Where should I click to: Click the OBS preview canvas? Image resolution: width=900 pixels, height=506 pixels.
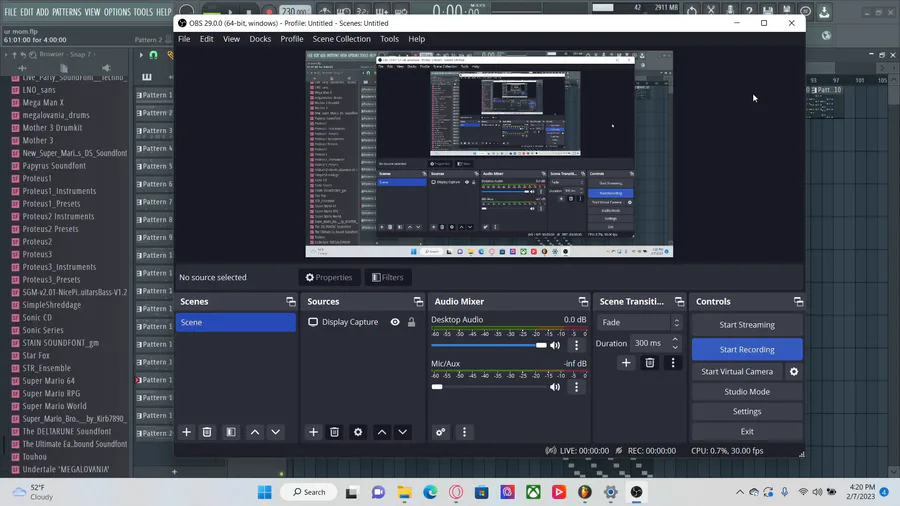pos(489,154)
